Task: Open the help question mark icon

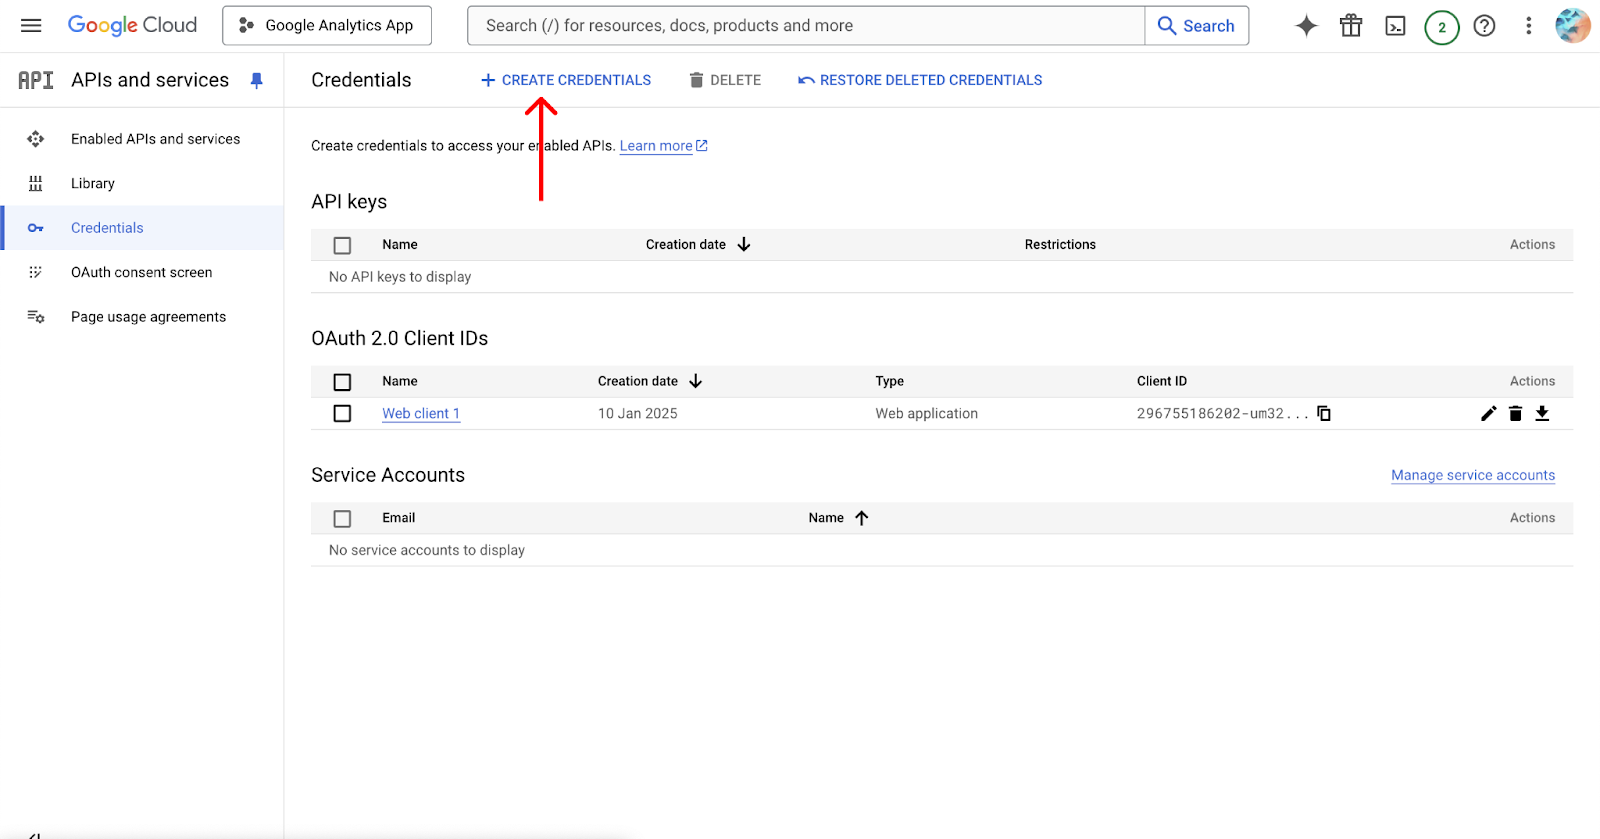Action: point(1484,26)
